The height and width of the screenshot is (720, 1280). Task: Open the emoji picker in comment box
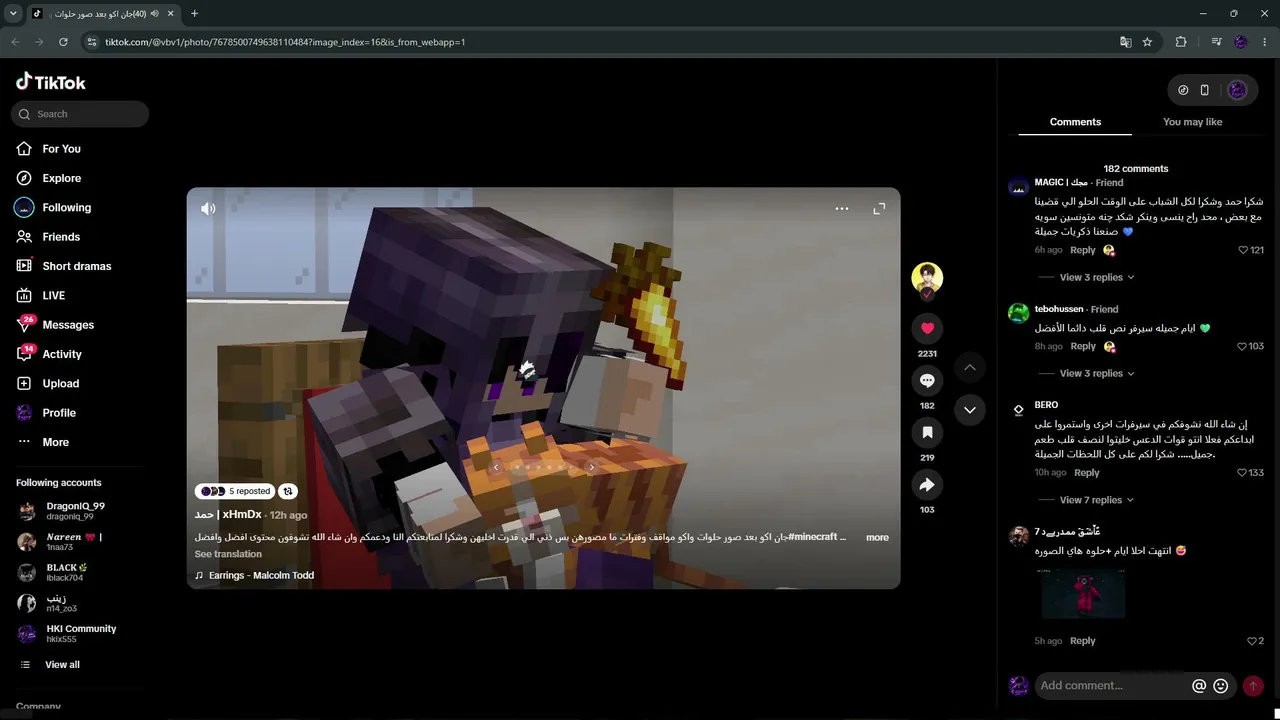pos(1221,686)
